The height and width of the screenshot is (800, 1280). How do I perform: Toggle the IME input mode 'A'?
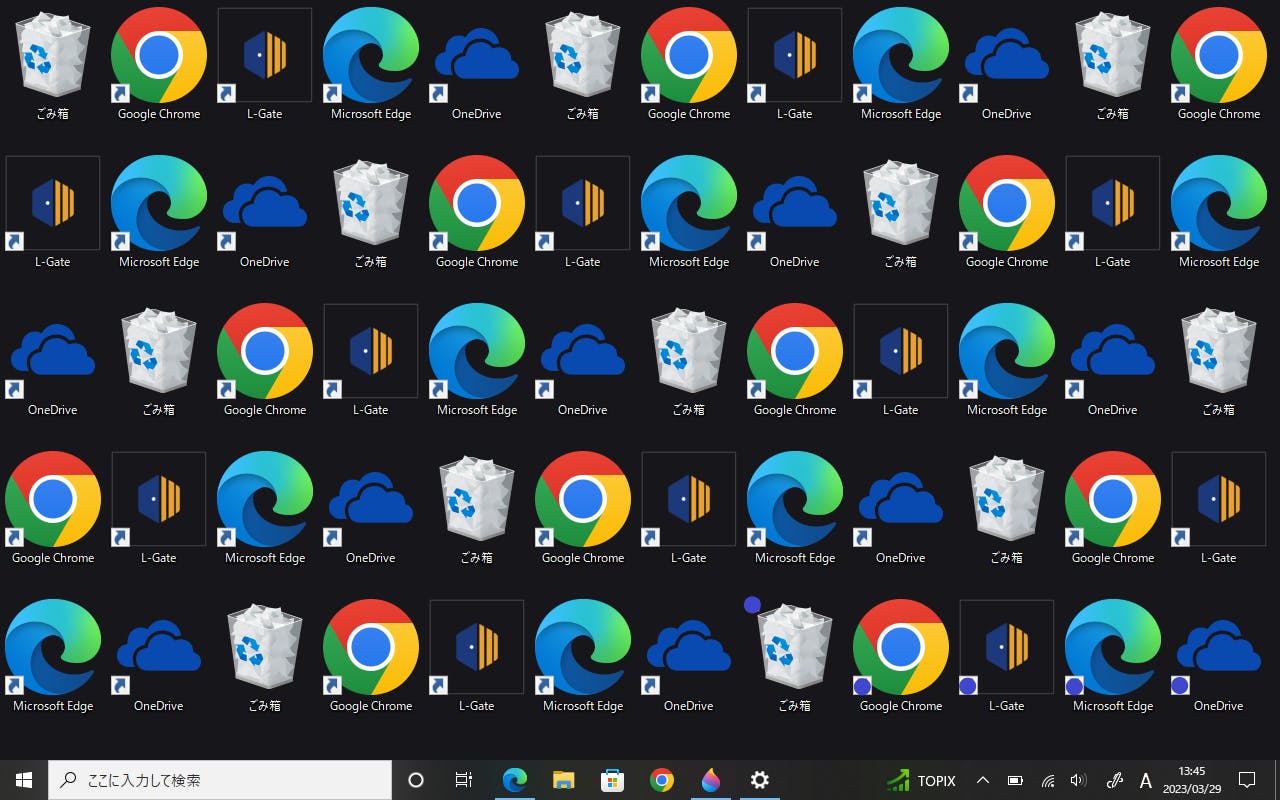(x=1146, y=780)
